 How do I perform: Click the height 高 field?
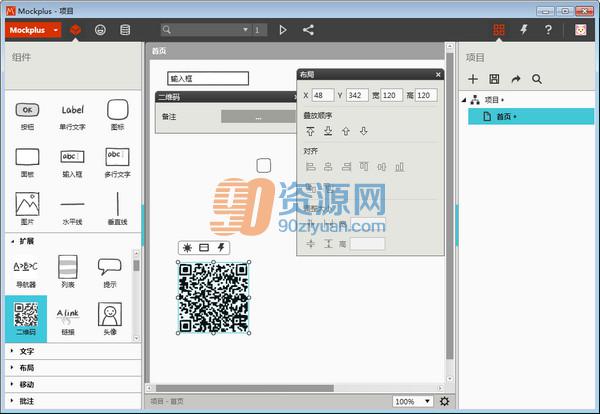pyautogui.click(x=426, y=95)
